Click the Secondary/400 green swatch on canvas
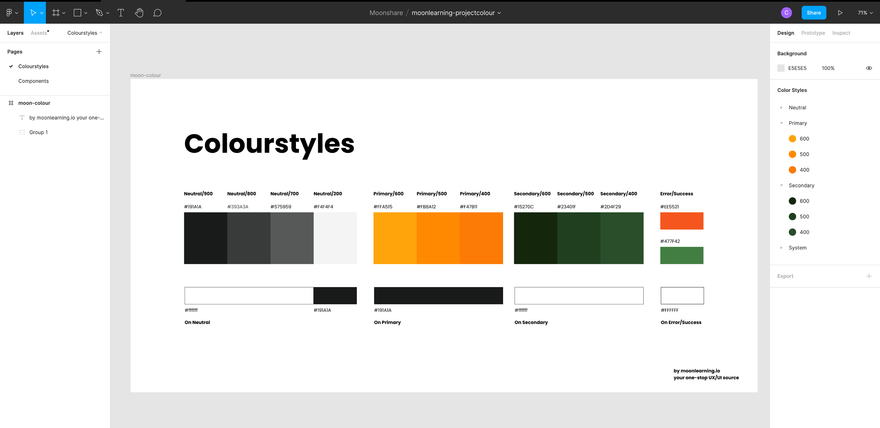This screenshot has height=428, width=880. click(x=622, y=238)
